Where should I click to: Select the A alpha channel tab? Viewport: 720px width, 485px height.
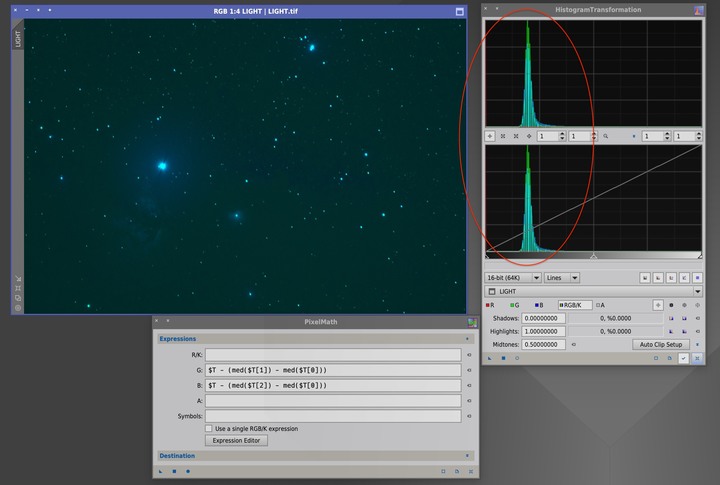tap(600, 305)
